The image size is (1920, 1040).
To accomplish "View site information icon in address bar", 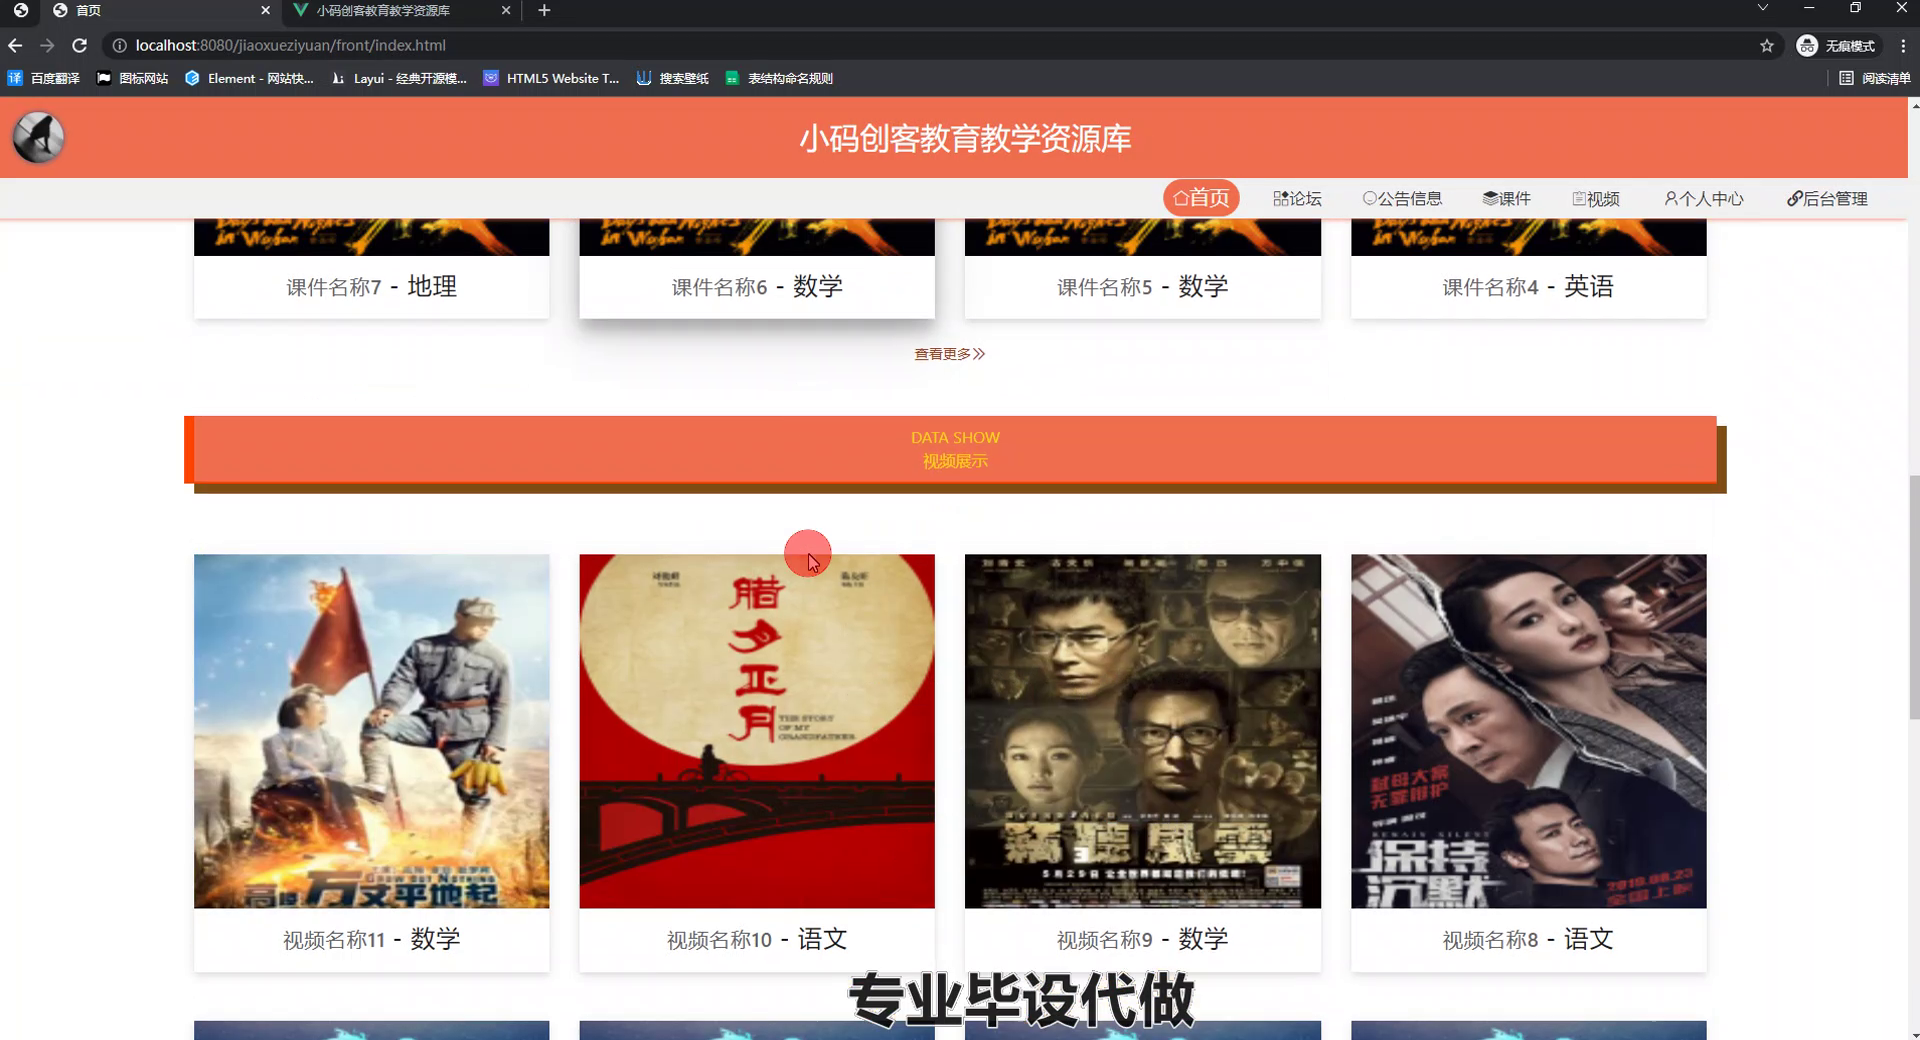I will click(119, 45).
